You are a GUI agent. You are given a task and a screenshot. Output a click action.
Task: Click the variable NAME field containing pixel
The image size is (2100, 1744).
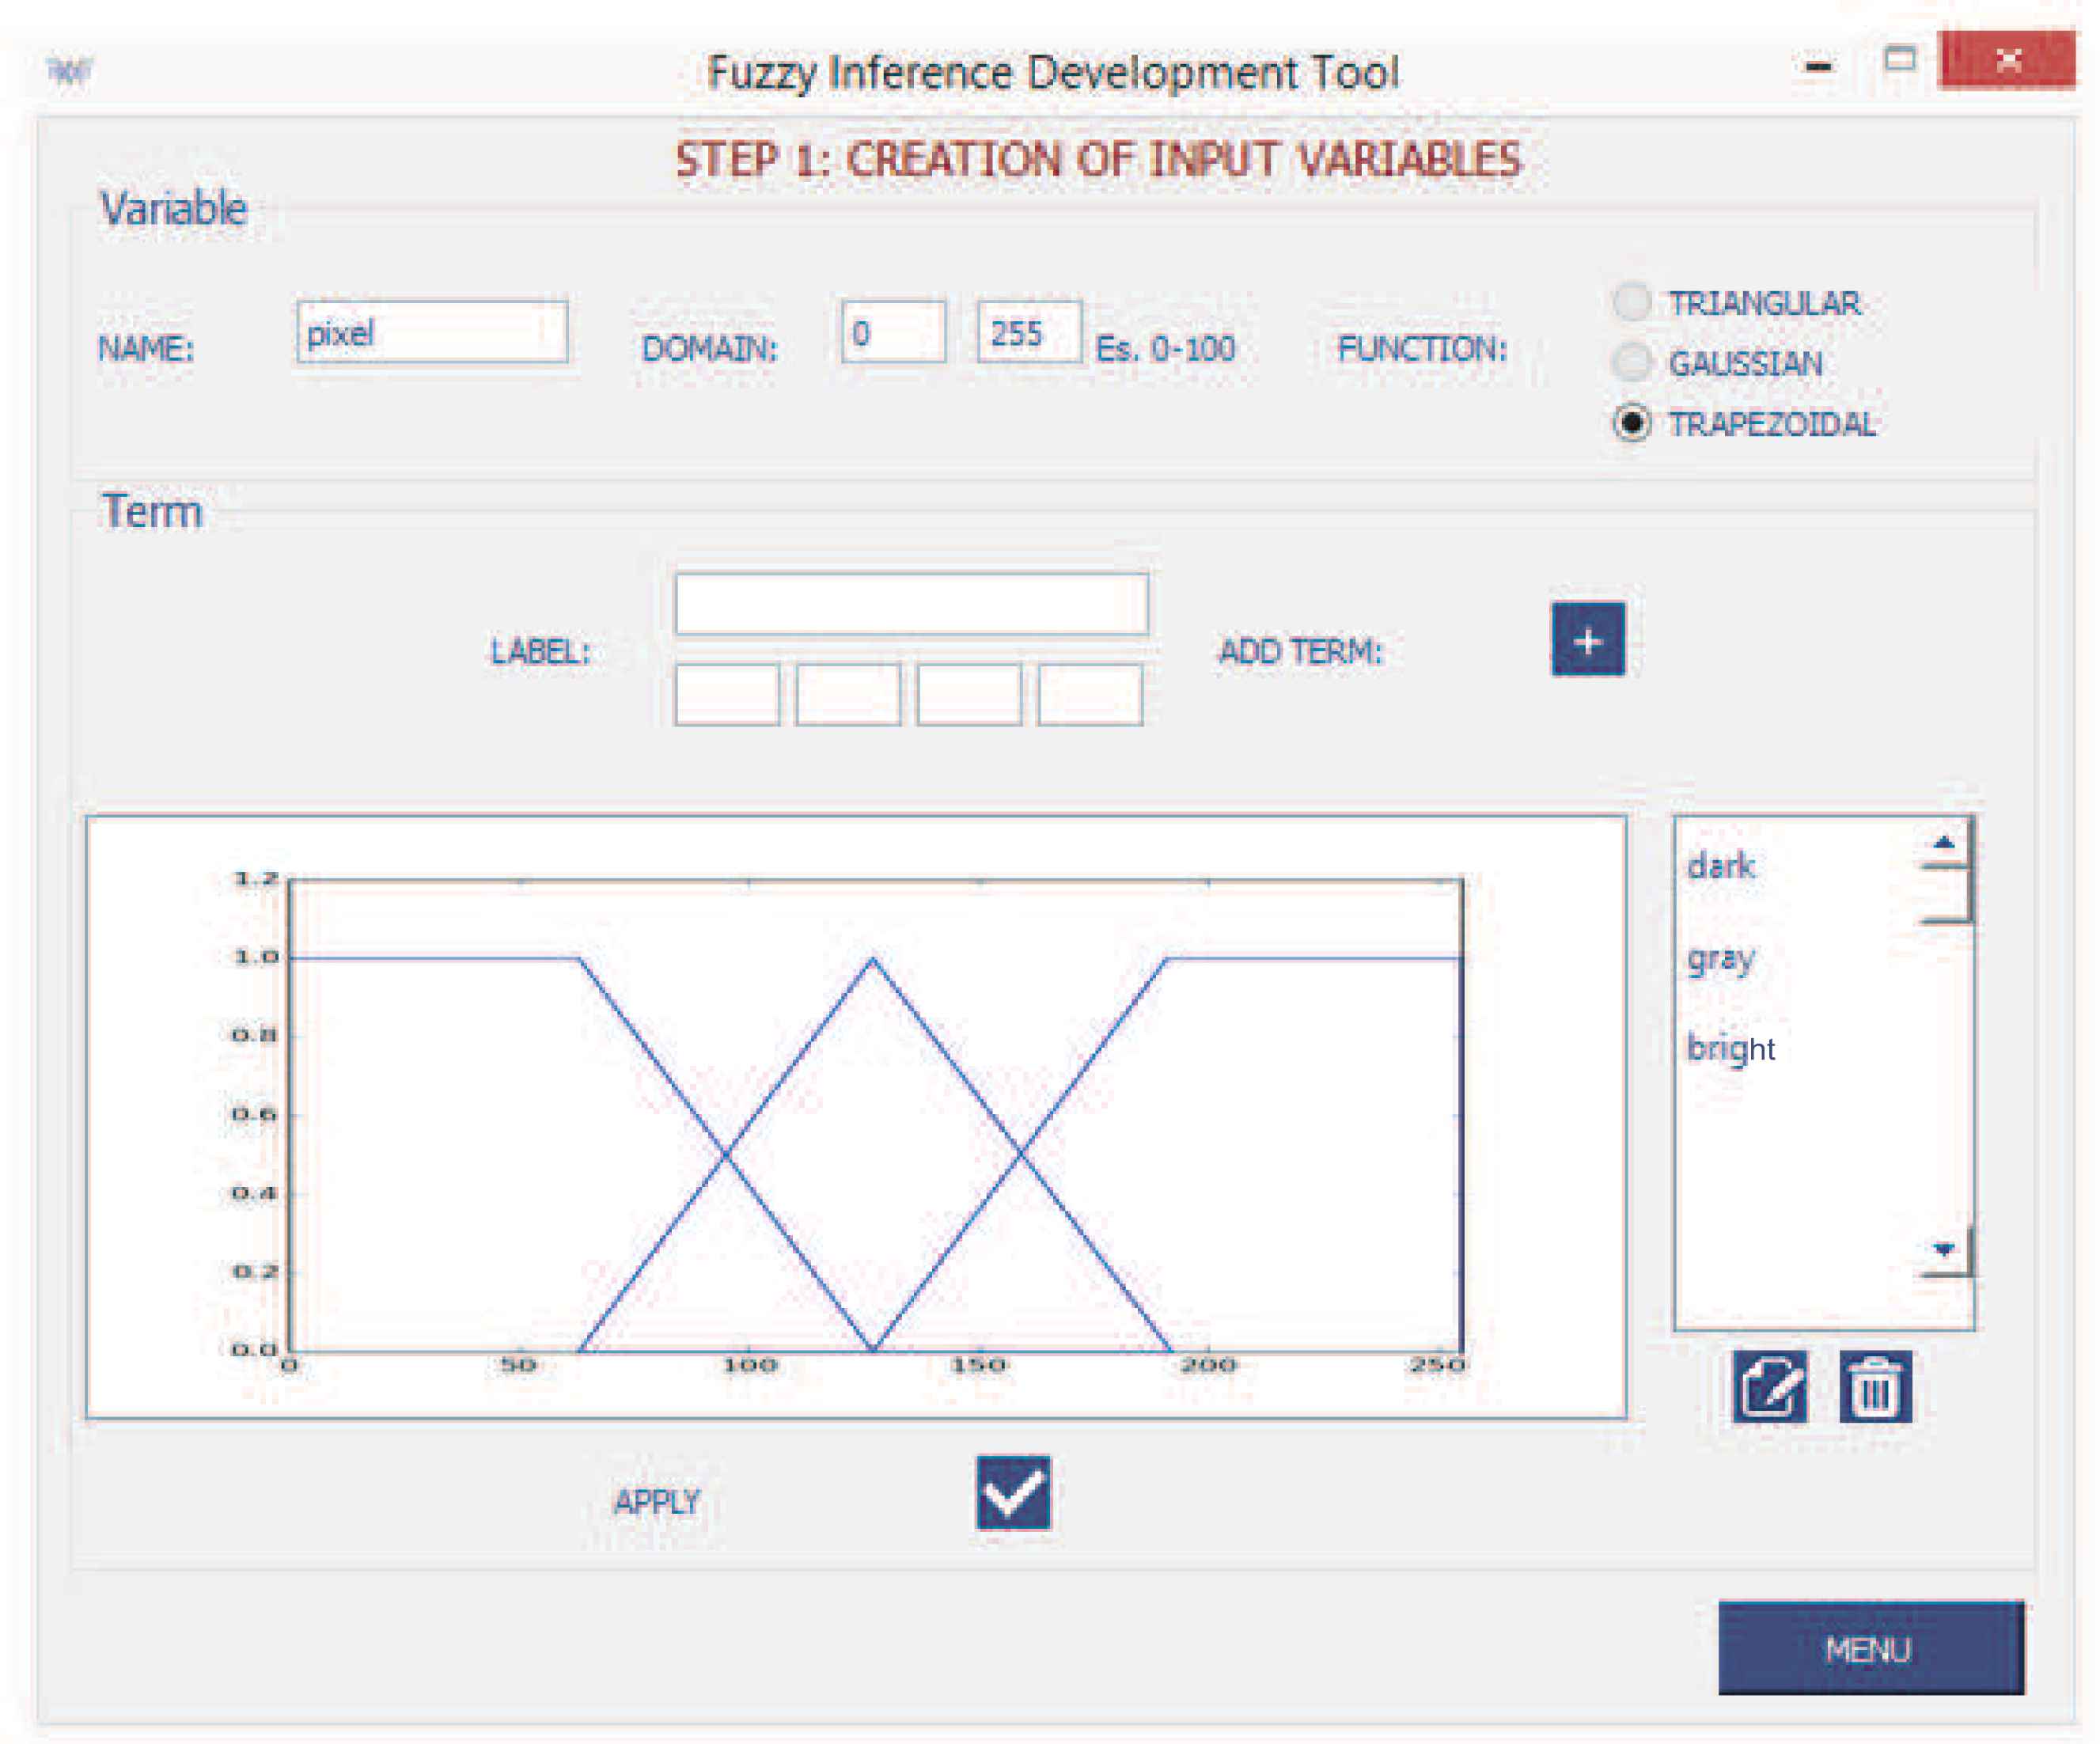[x=432, y=332]
